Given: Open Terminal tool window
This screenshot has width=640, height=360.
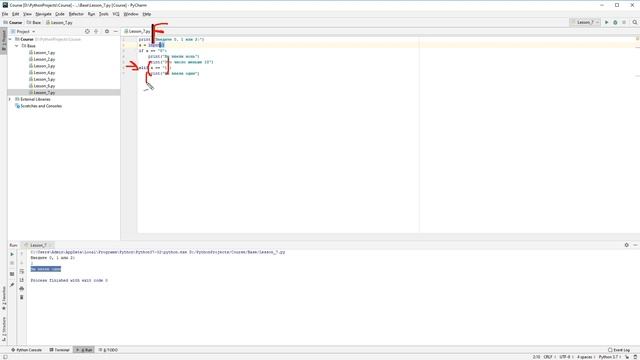Looking at the screenshot, I should click(x=60, y=350).
